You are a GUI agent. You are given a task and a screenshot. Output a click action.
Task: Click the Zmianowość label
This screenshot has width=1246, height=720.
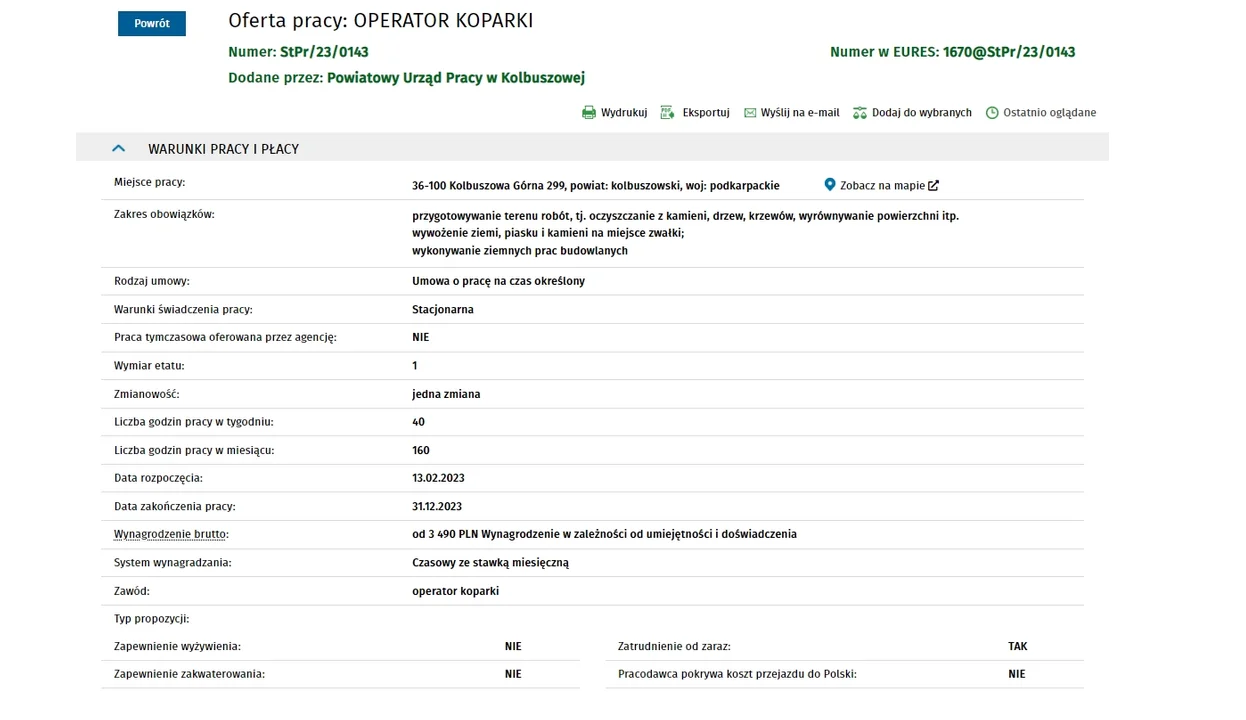(x=147, y=394)
